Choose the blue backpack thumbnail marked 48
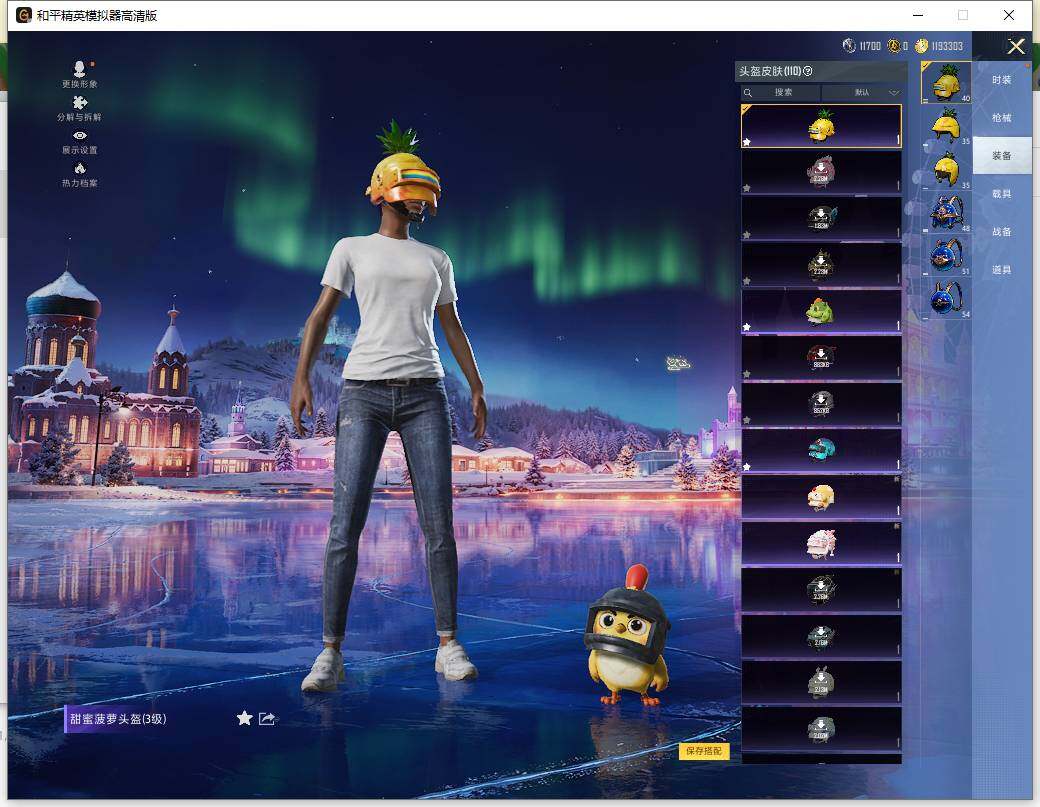 tap(946, 212)
